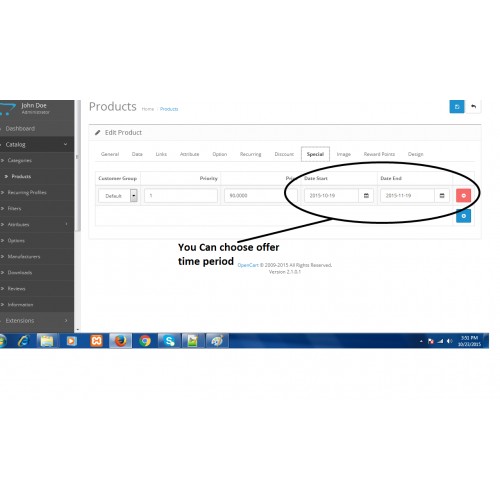Click the blue Save product button
This screenshot has width=500, height=500.
coord(457,107)
